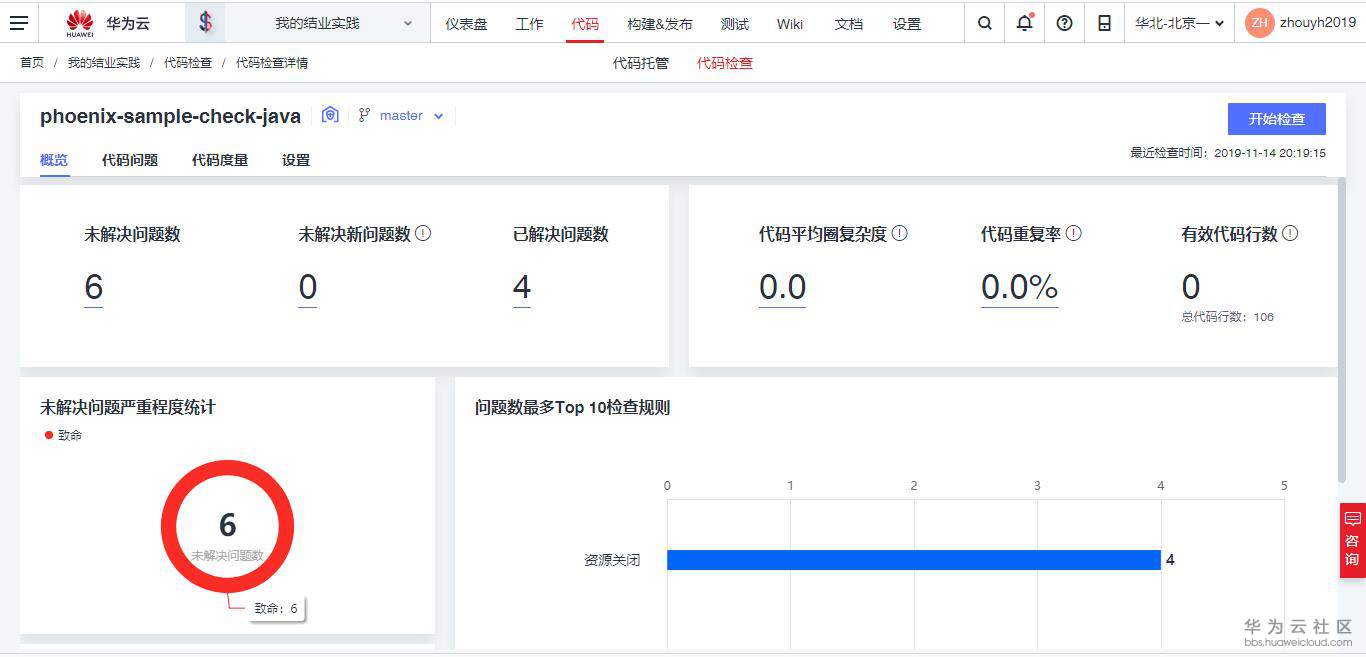Open the help question mark icon
Viewport: 1366px width, 657px height.
click(x=1064, y=23)
